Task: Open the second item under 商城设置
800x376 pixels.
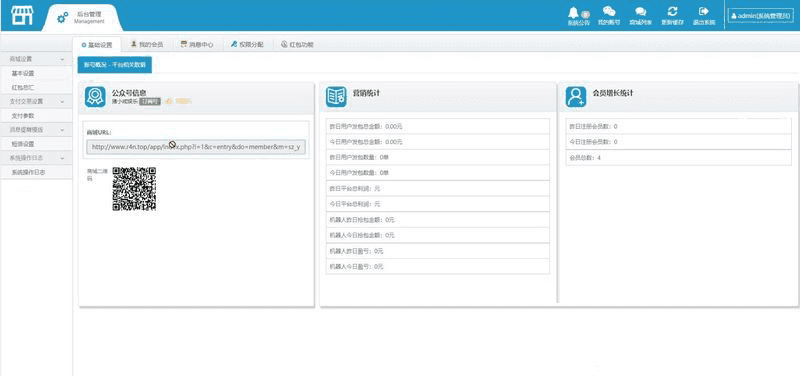Action: [23, 88]
